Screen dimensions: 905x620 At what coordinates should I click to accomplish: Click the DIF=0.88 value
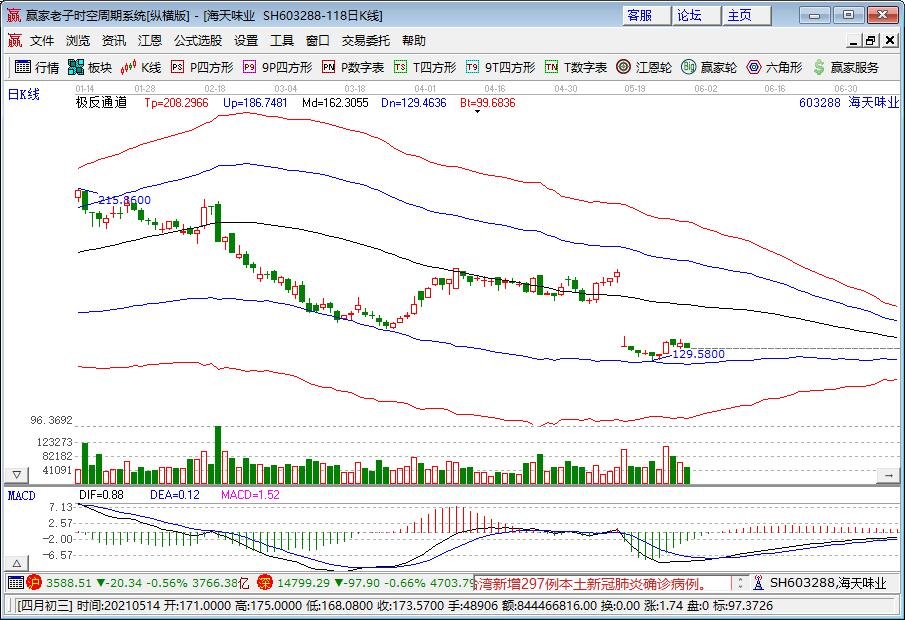tap(101, 495)
